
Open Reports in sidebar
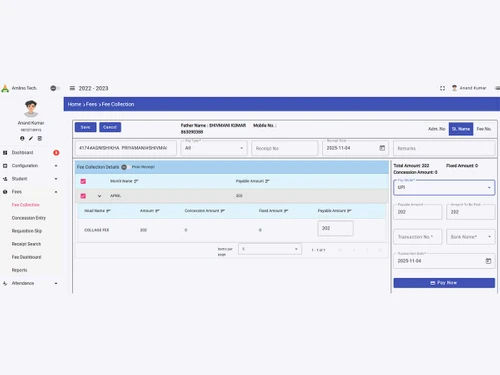19,270
